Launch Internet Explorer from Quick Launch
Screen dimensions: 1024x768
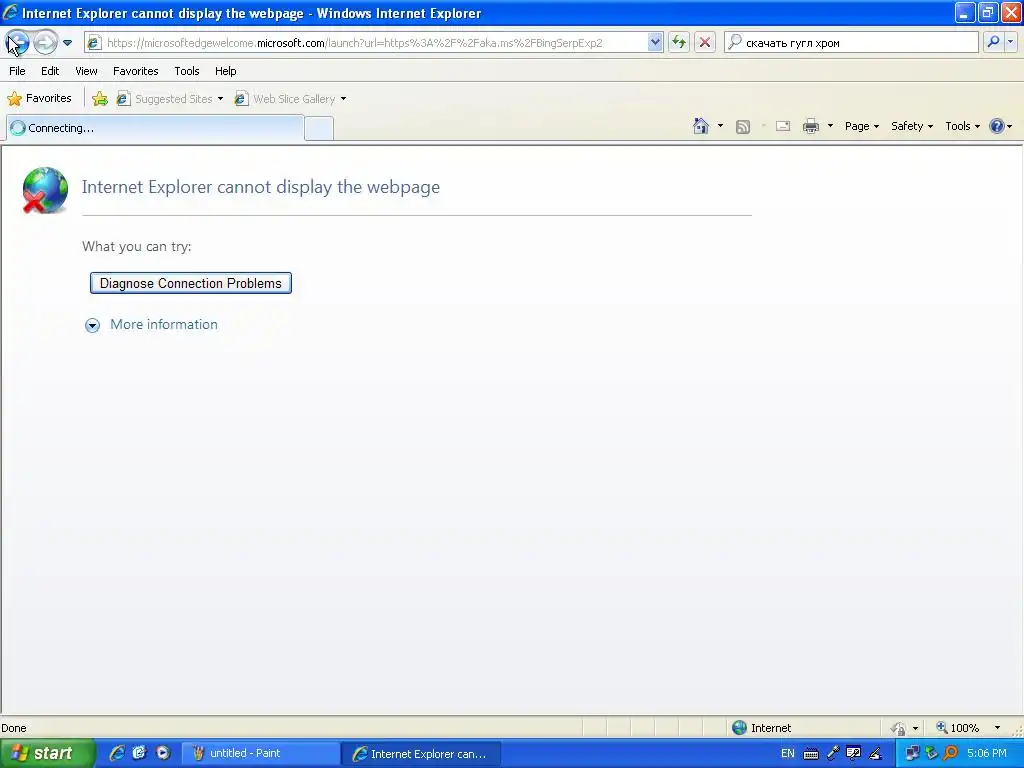tap(116, 753)
